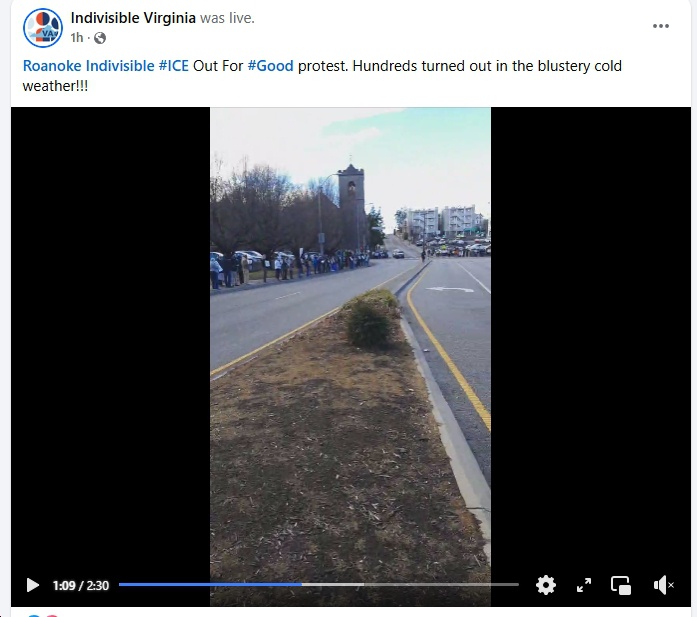
Task: Open the #ICE hashtag
Action: click(174, 66)
